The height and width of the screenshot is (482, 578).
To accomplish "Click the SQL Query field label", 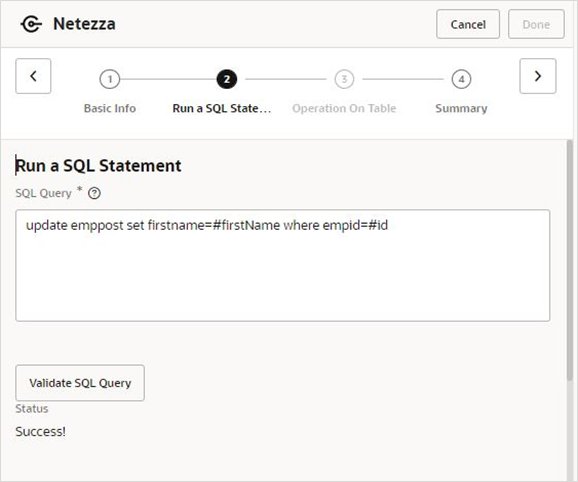I will tap(43, 193).
